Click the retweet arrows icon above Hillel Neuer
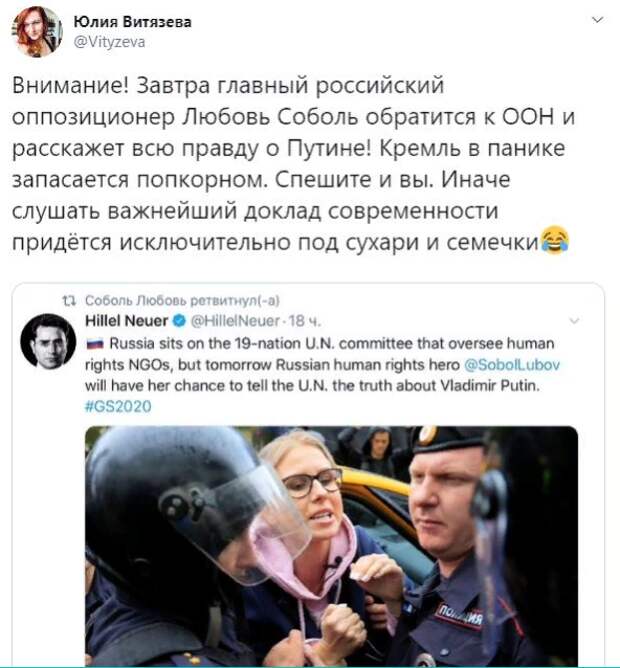 (69, 301)
